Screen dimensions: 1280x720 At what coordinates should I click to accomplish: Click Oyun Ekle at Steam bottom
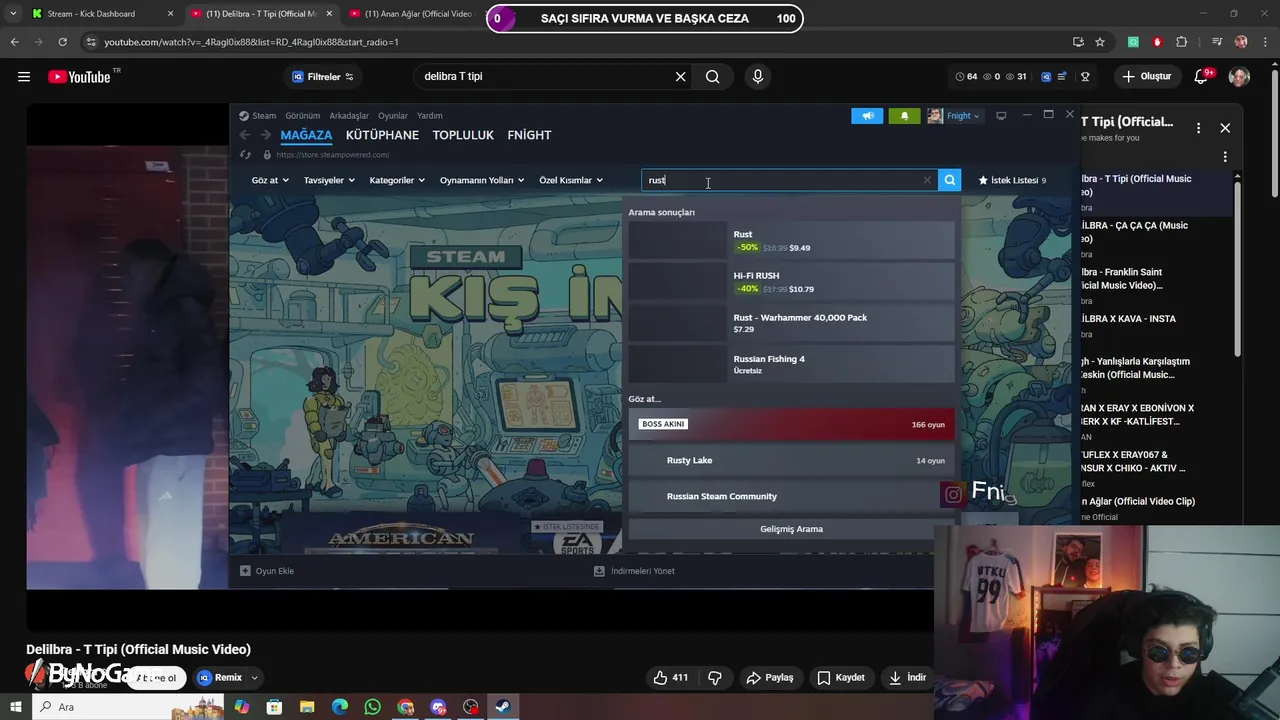click(267, 571)
